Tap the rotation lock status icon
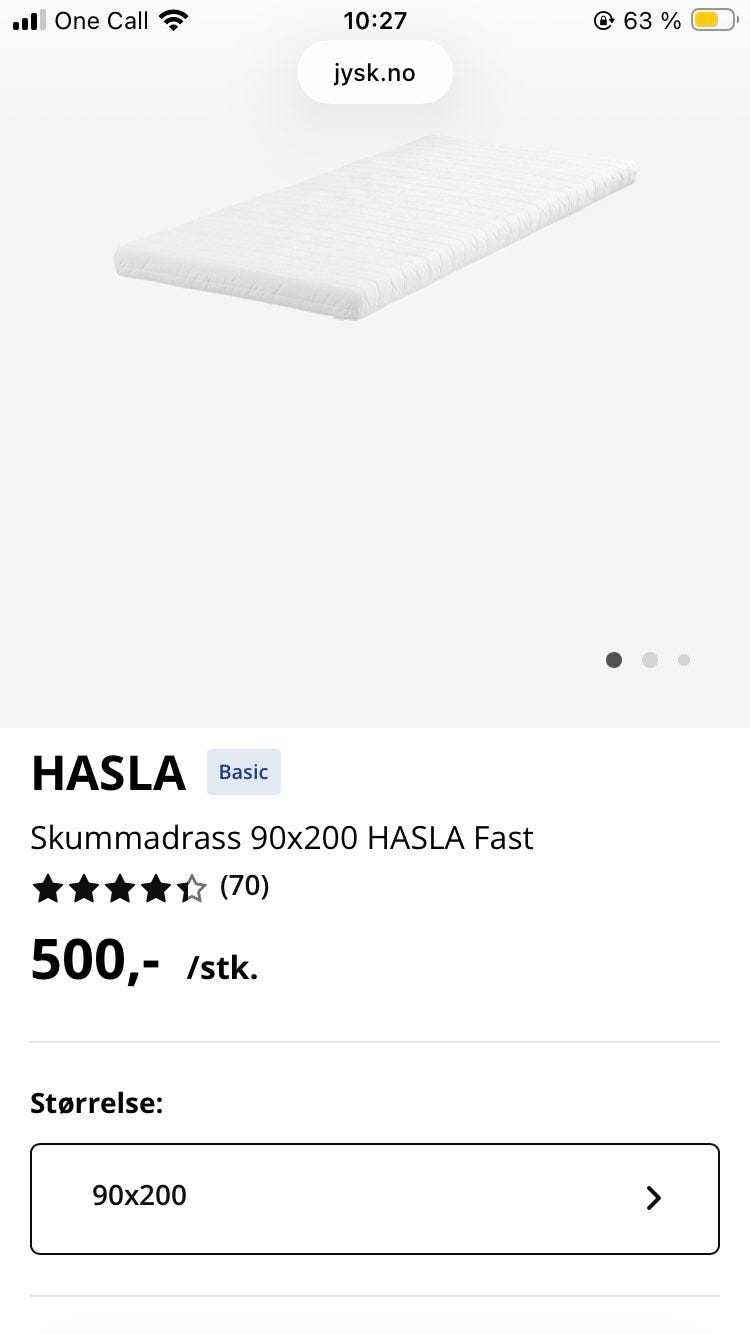Viewport: 750px width, 1334px height. [x=603, y=21]
